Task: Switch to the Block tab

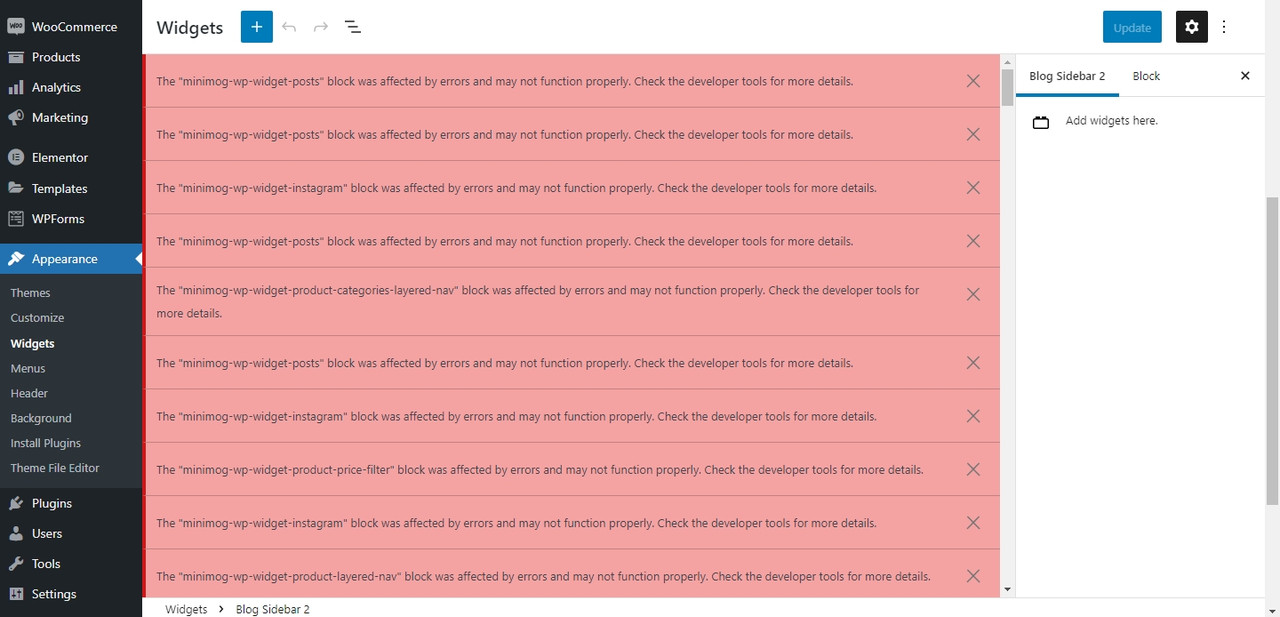Action: pyautogui.click(x=1146, y=76)
